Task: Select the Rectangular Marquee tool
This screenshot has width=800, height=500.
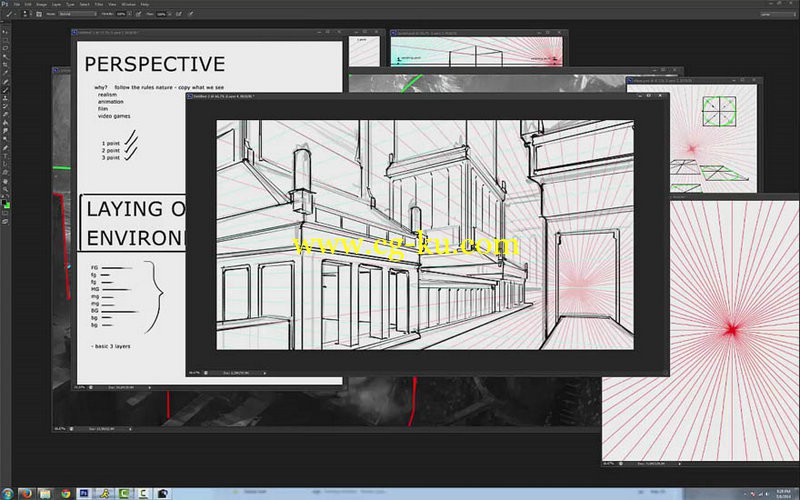Action: pos(5,40)
